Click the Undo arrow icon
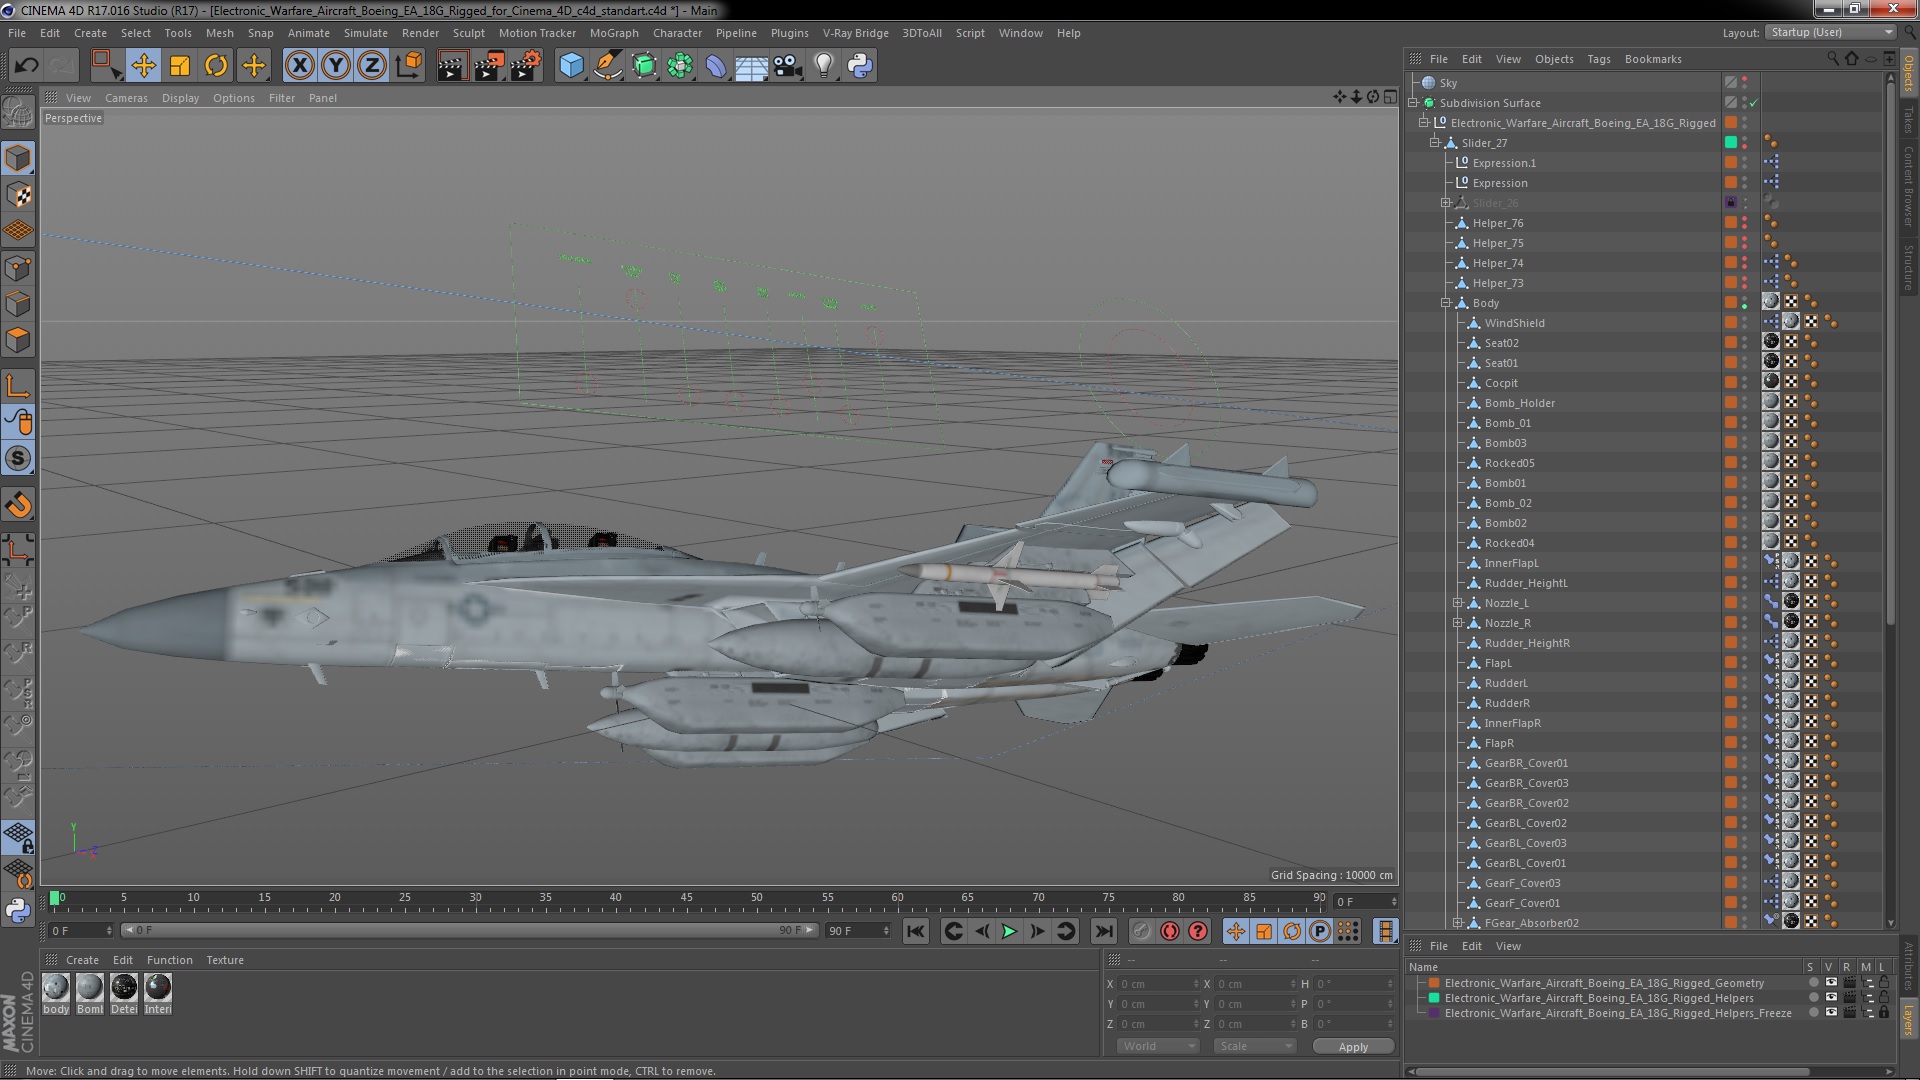1920x1080 pixels. click(26, 66)
